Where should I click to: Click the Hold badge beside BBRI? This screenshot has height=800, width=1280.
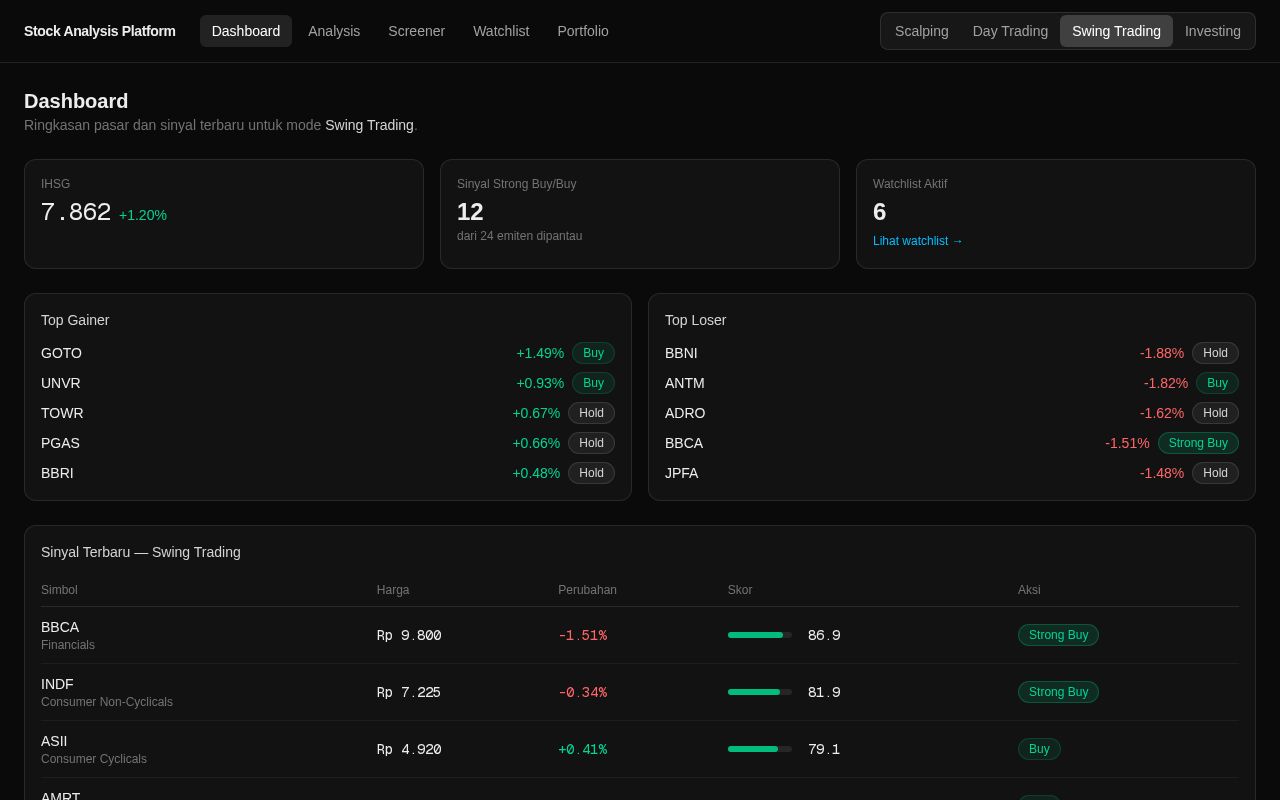[x=591, y=473]
